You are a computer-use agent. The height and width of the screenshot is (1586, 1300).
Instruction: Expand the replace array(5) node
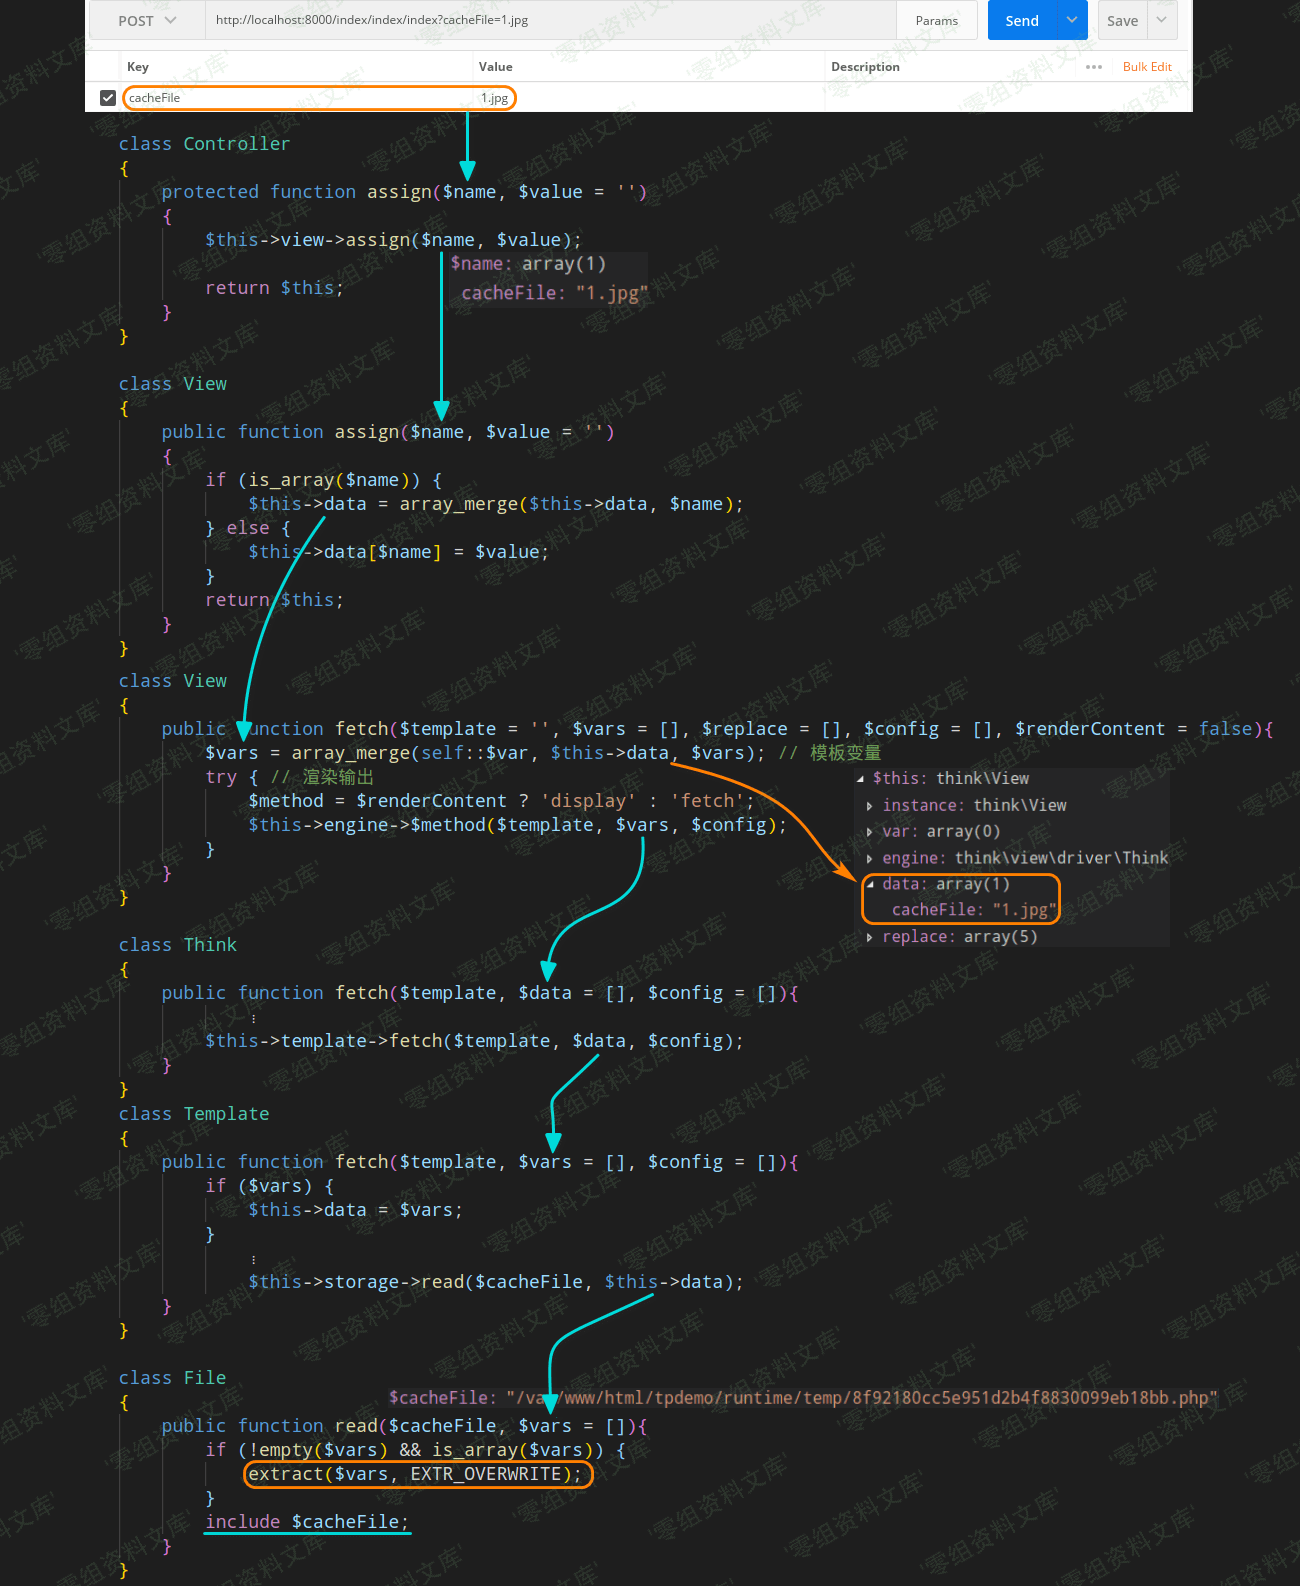click(869, 938)
